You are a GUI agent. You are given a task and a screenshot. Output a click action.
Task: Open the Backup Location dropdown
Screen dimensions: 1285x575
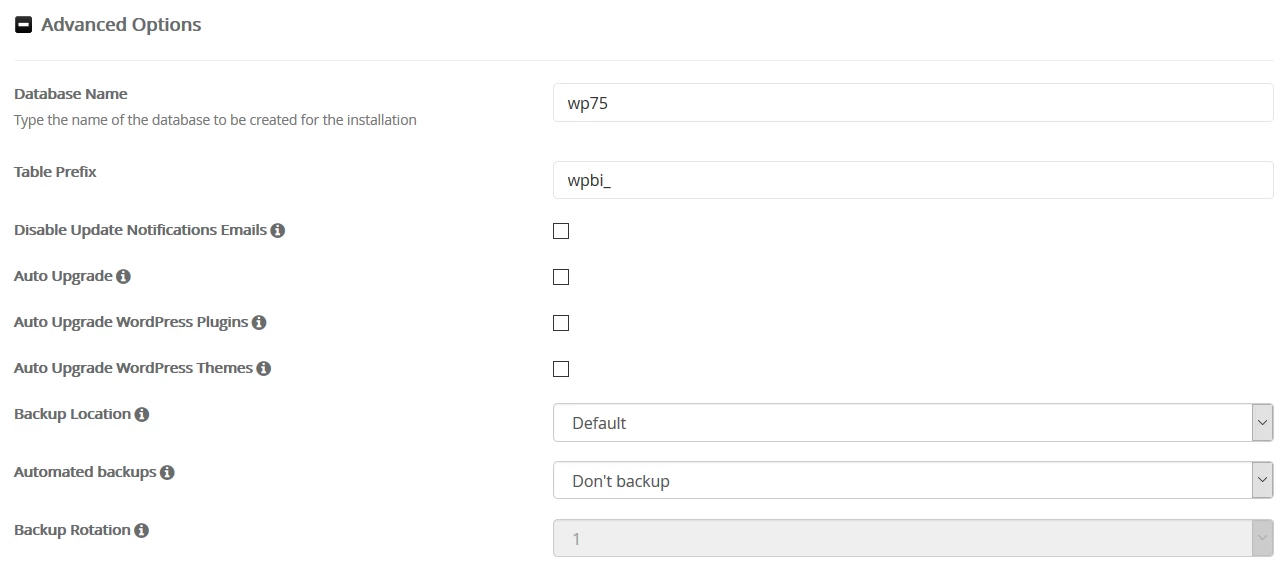pos(912,423)
